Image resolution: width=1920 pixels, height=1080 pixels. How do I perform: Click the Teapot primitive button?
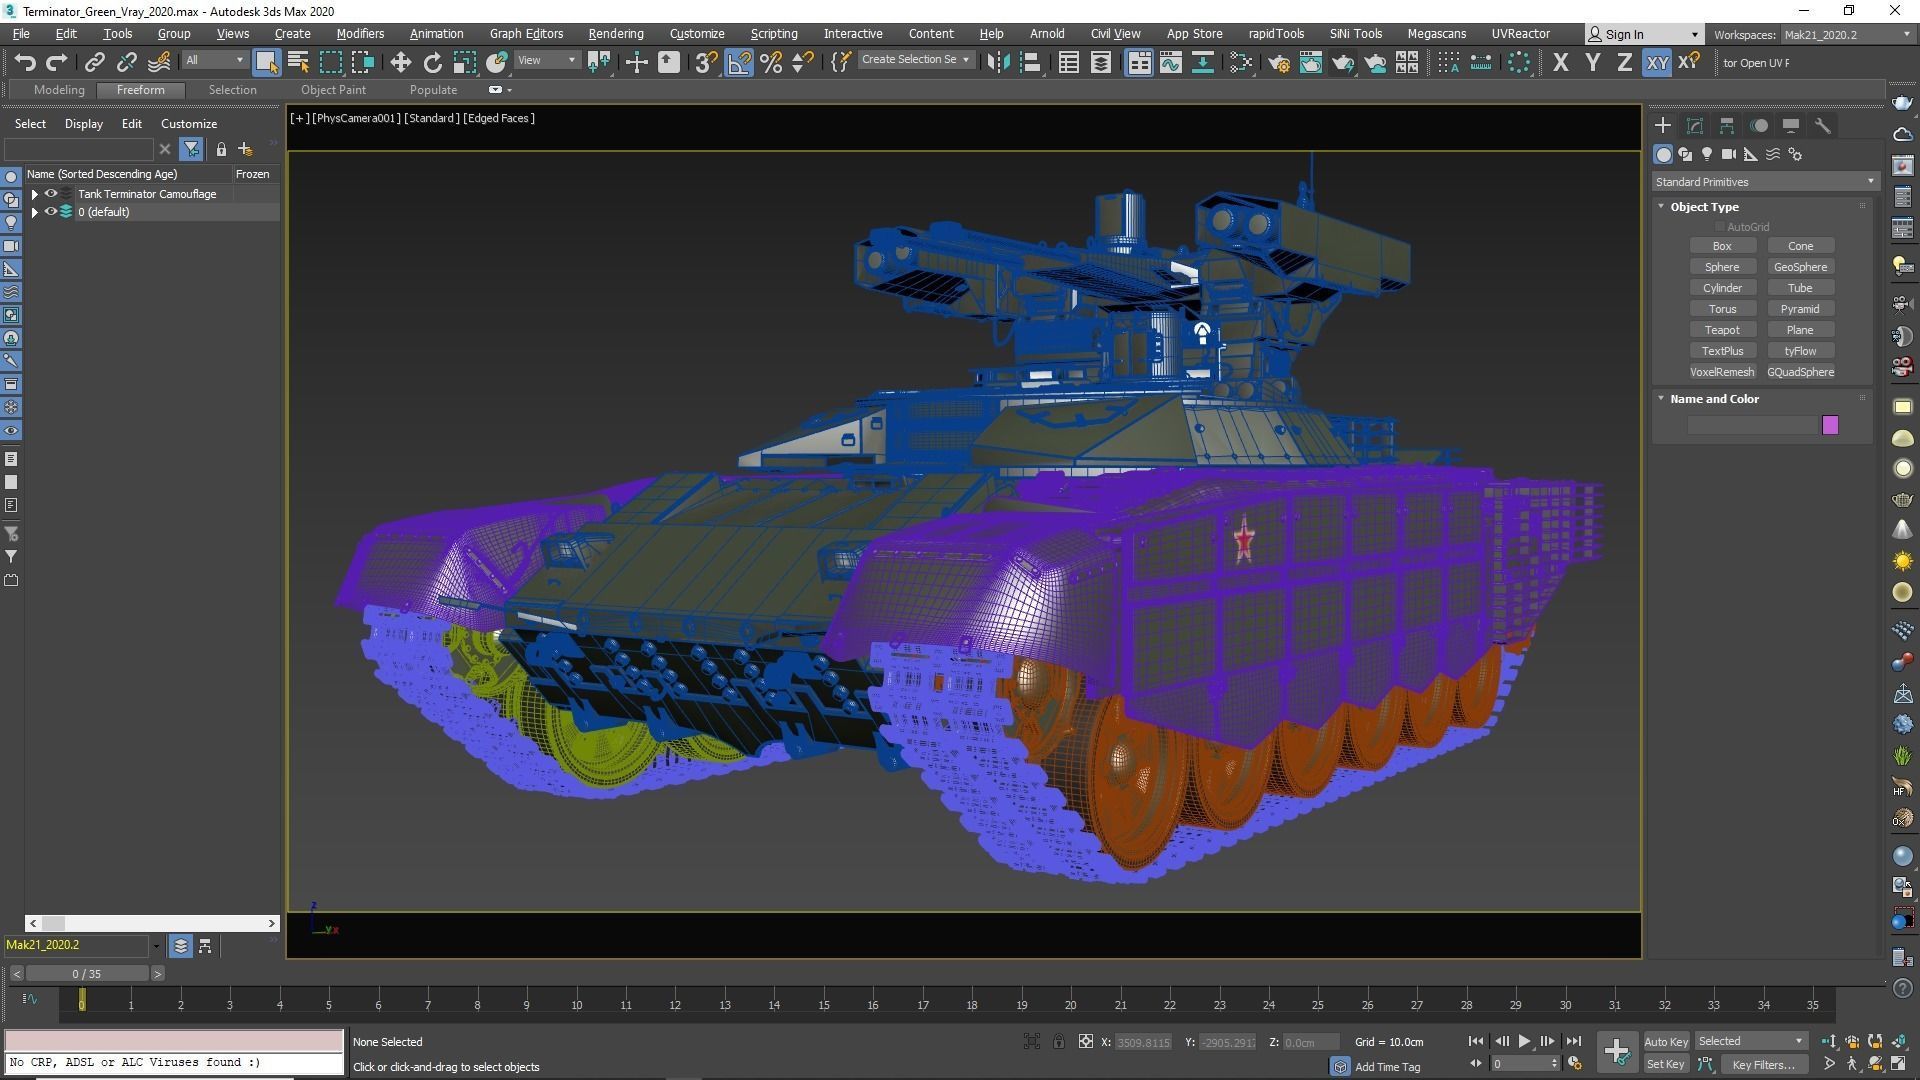click(x=1721, y=330)
